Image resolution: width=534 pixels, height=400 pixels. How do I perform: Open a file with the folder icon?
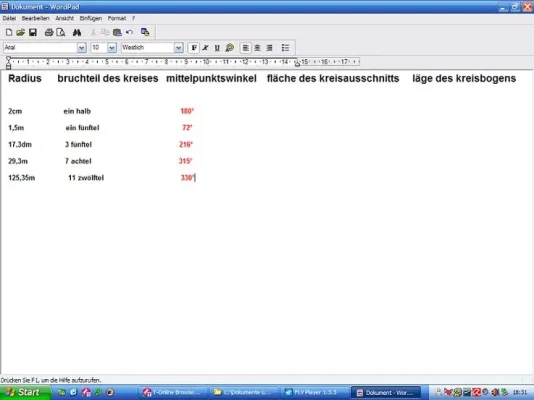click(x=20, y=32)
